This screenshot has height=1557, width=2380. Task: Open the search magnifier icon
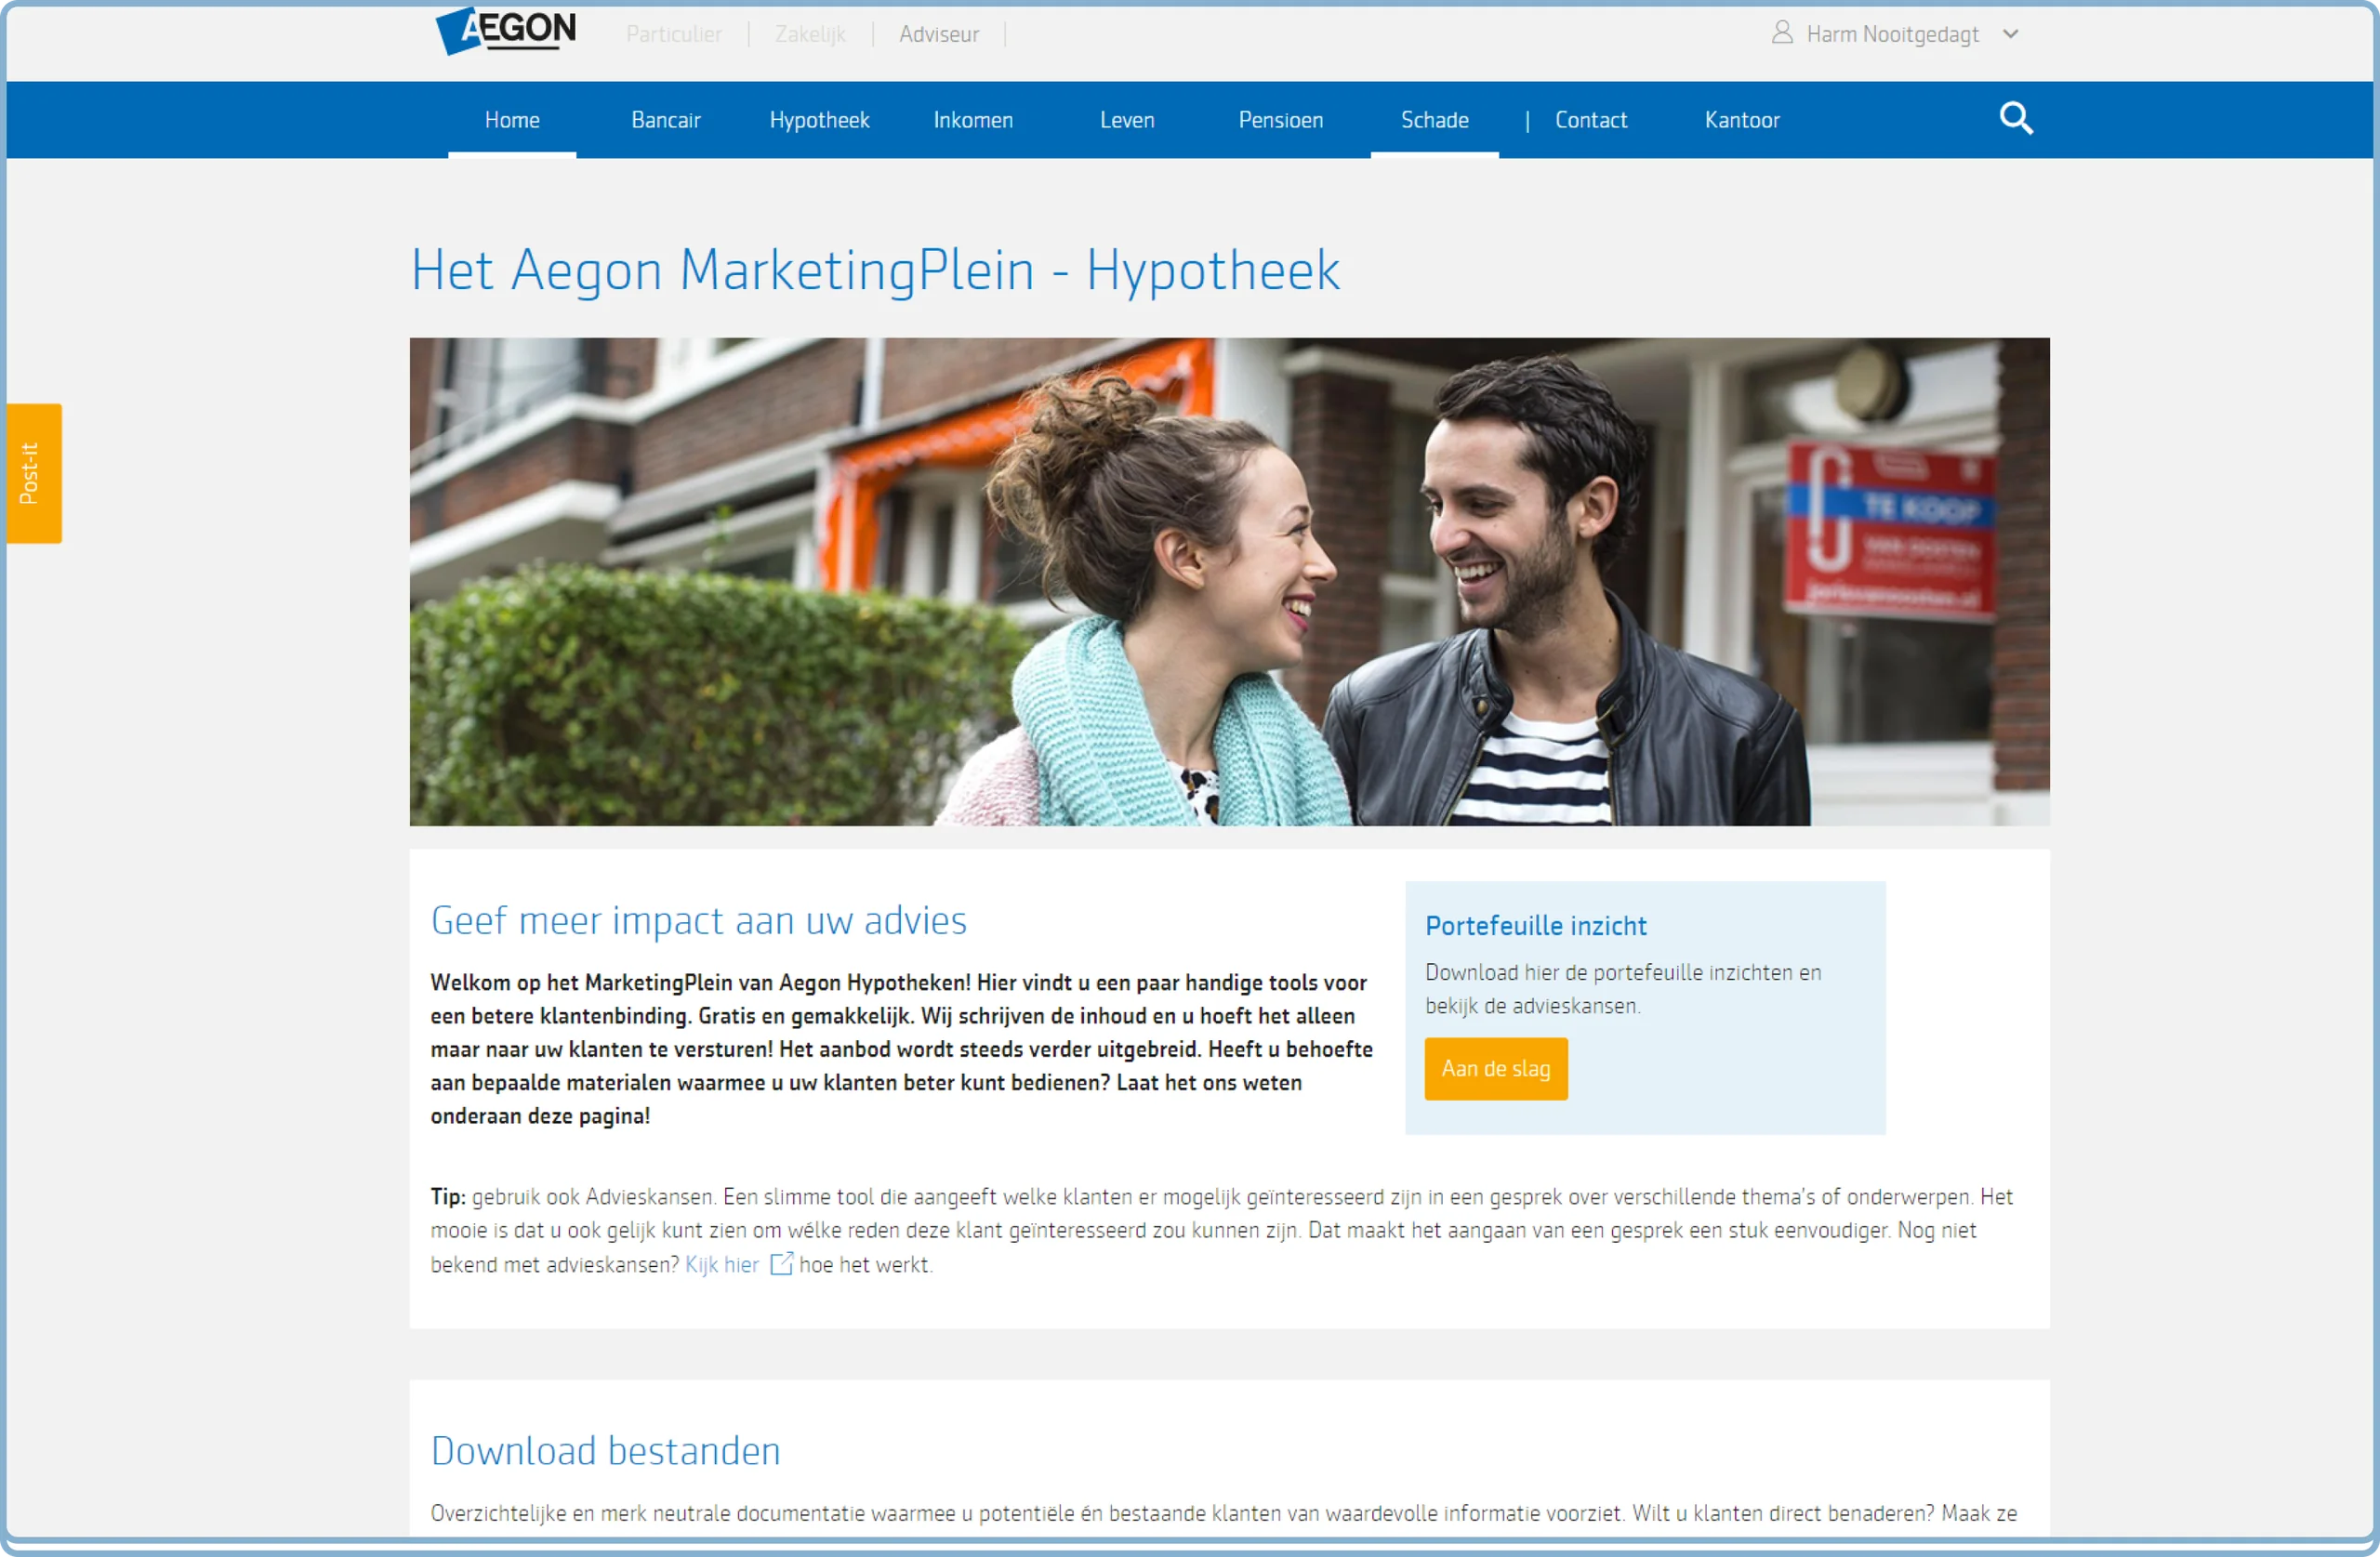pyautogui.click(x=2016, y=119)
